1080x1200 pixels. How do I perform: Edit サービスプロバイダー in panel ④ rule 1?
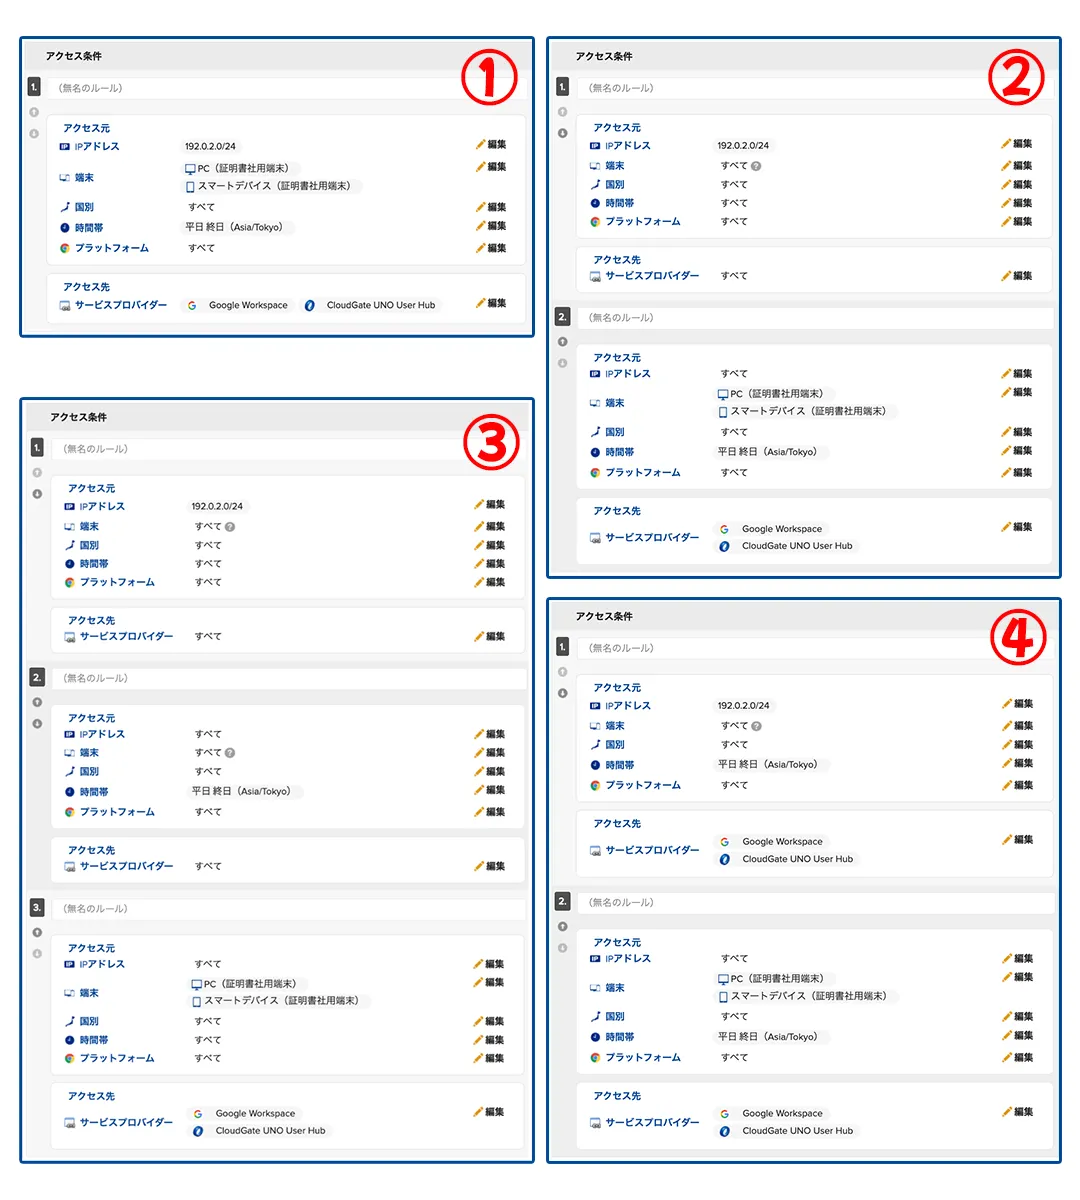(x=1018, y=840)
